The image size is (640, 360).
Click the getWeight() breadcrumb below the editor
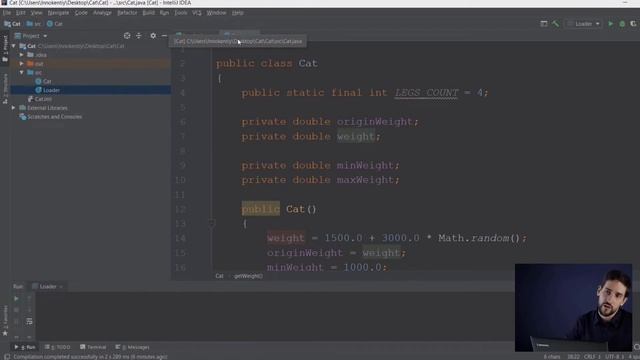click(248, 276)
